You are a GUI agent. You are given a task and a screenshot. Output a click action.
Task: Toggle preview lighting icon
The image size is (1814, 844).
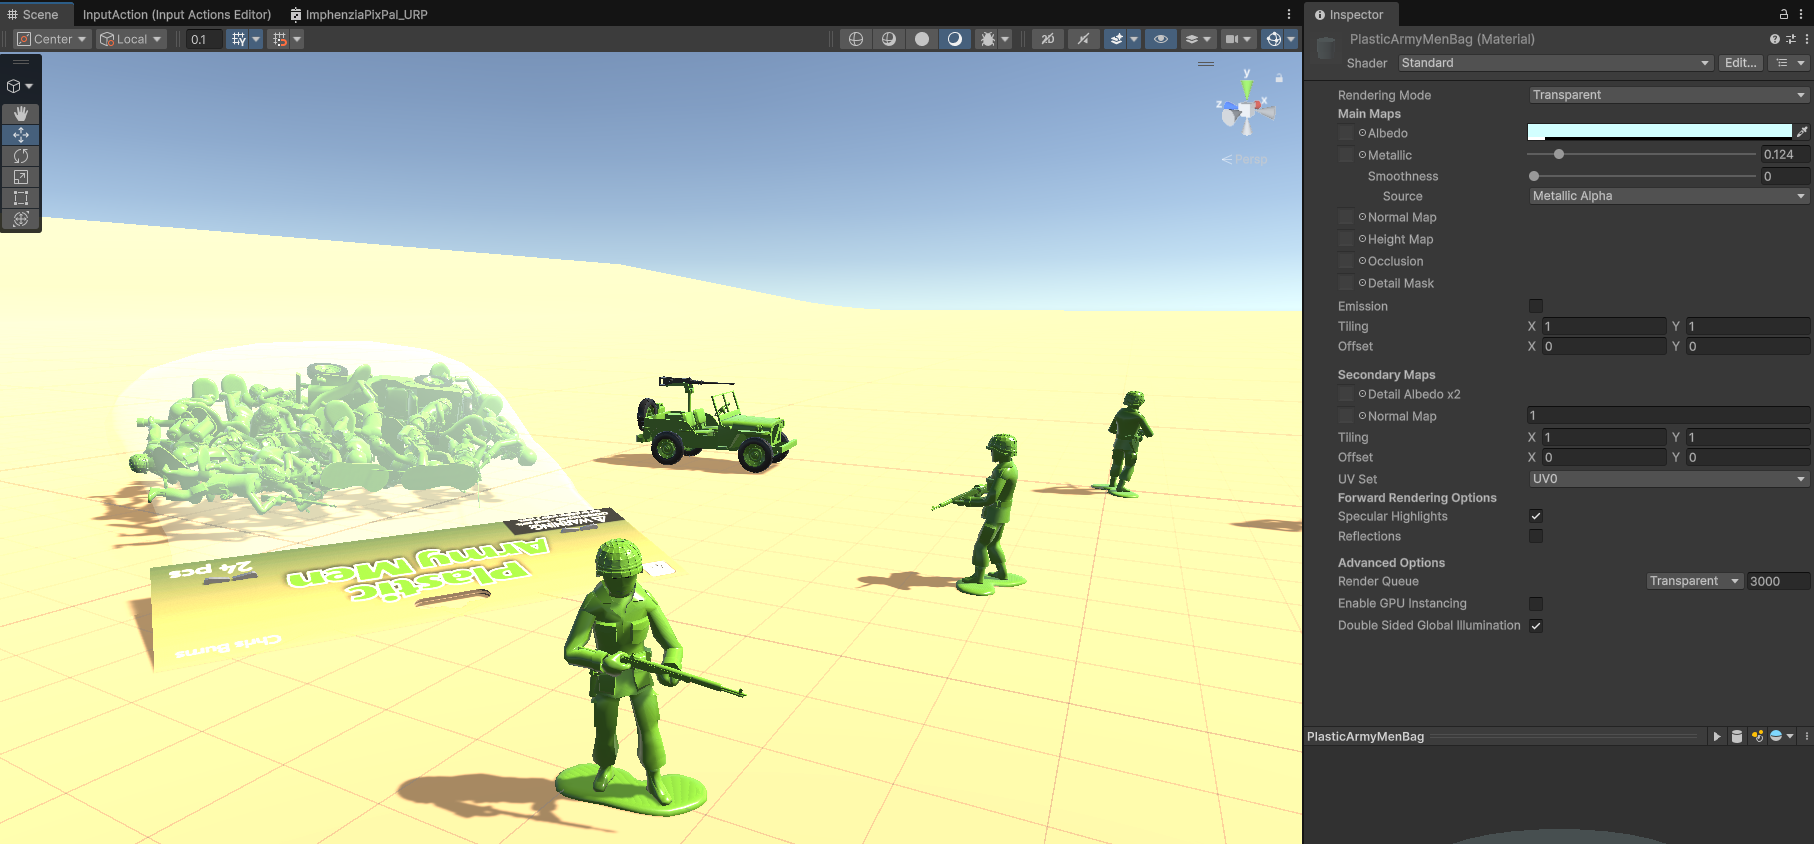[x=1757, y=736]
